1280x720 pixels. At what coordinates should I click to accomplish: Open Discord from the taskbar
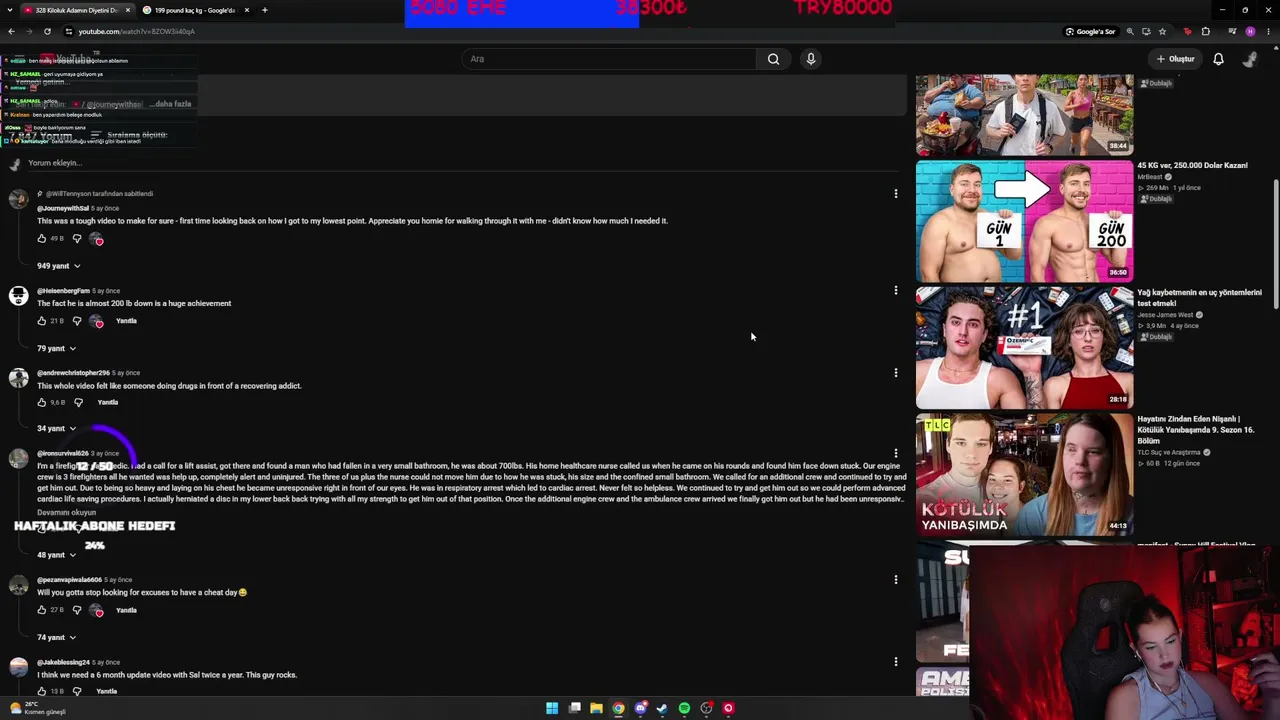(640, 708)
